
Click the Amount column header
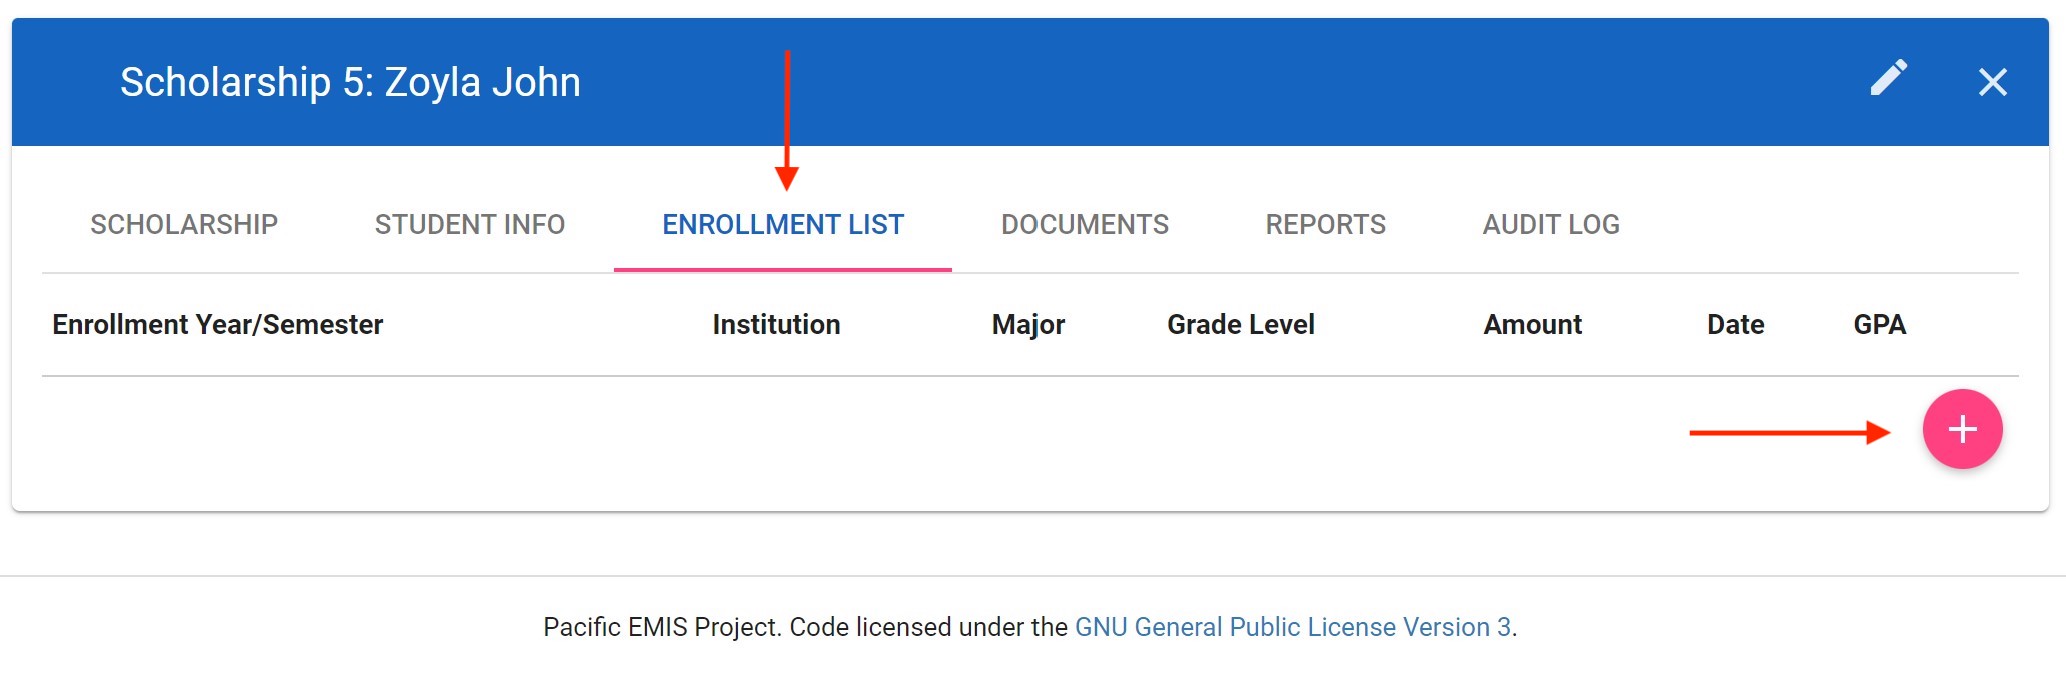pyautogui.click(x=1532, y=325)
